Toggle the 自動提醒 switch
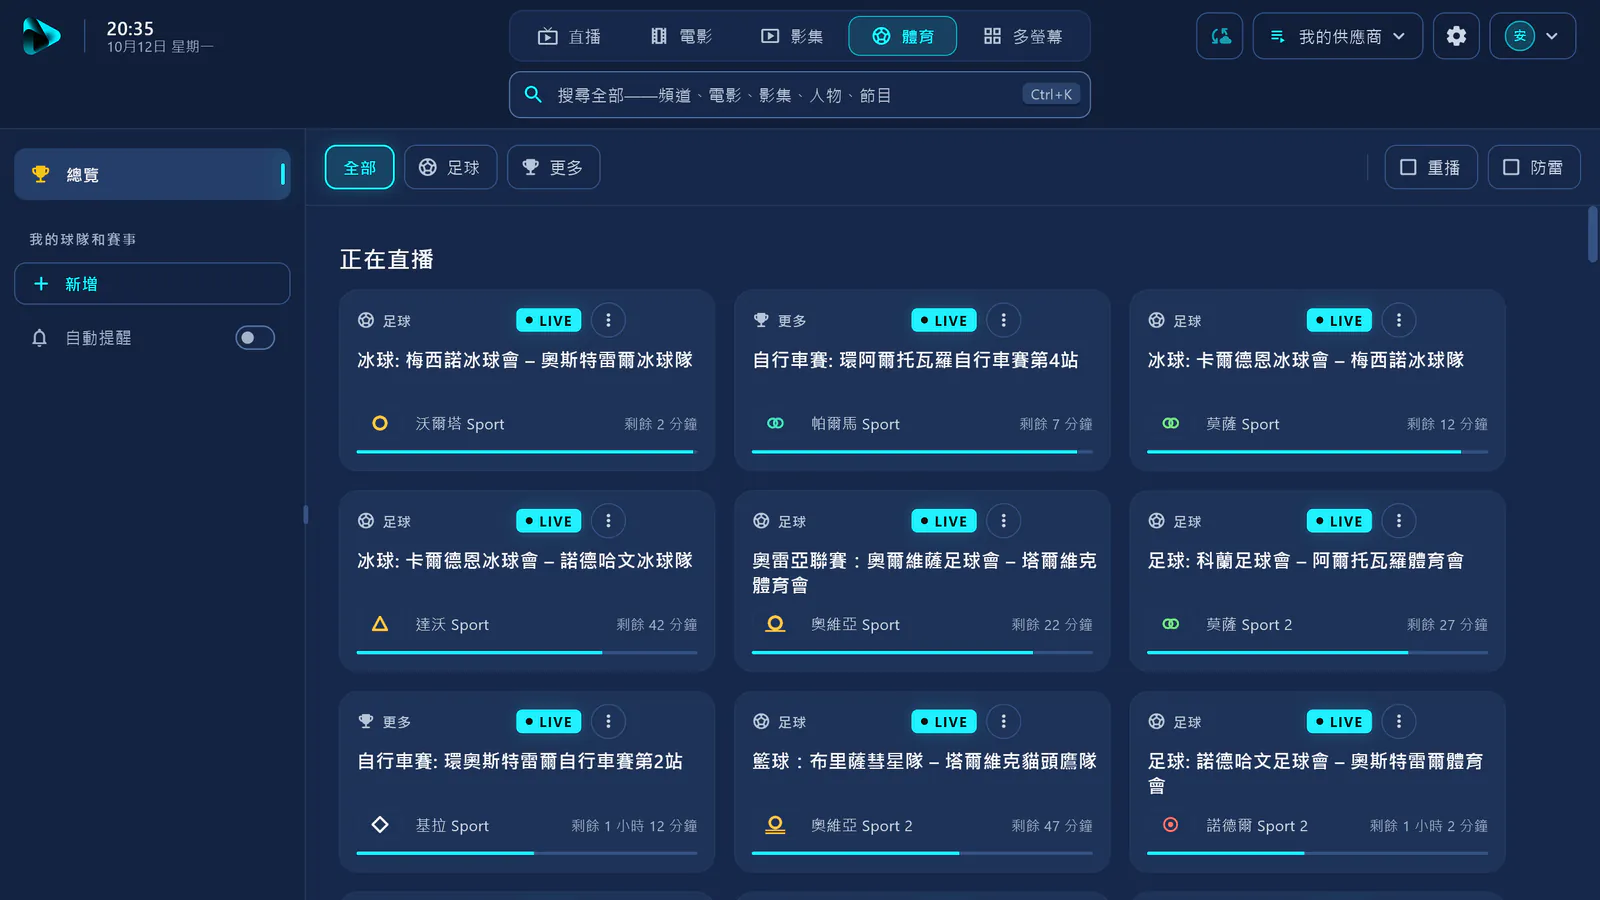The height and width of the screenshot is (900, 1600). (x=255, y=338)
